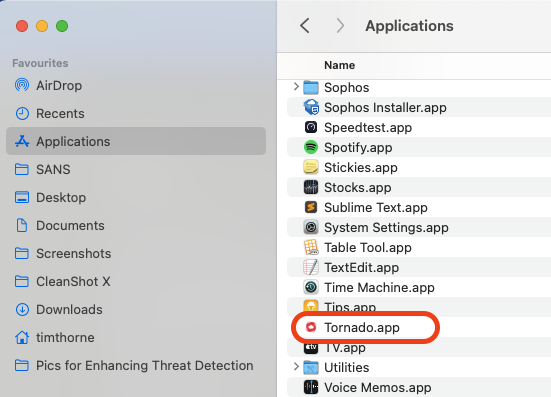
Task: Click the Downloads arrow icon
Action: (x=22, y=309)
